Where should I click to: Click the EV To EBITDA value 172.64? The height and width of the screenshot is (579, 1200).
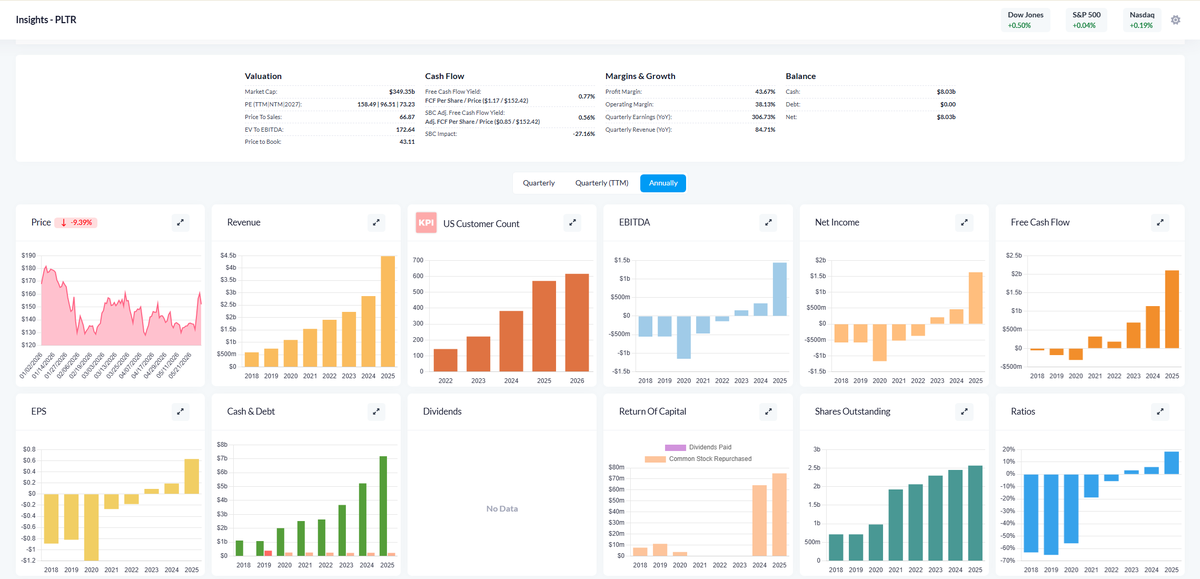tap(404, 129)
